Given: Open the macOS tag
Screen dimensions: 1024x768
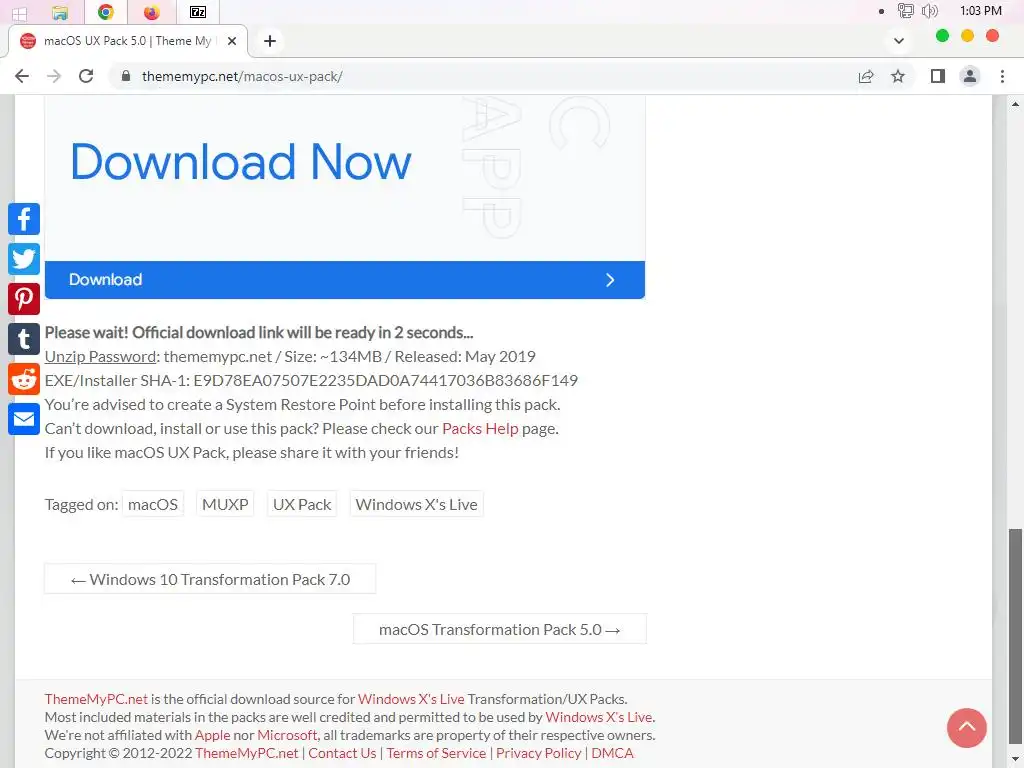Looking at the screenshot, I should tap(153, 504).
